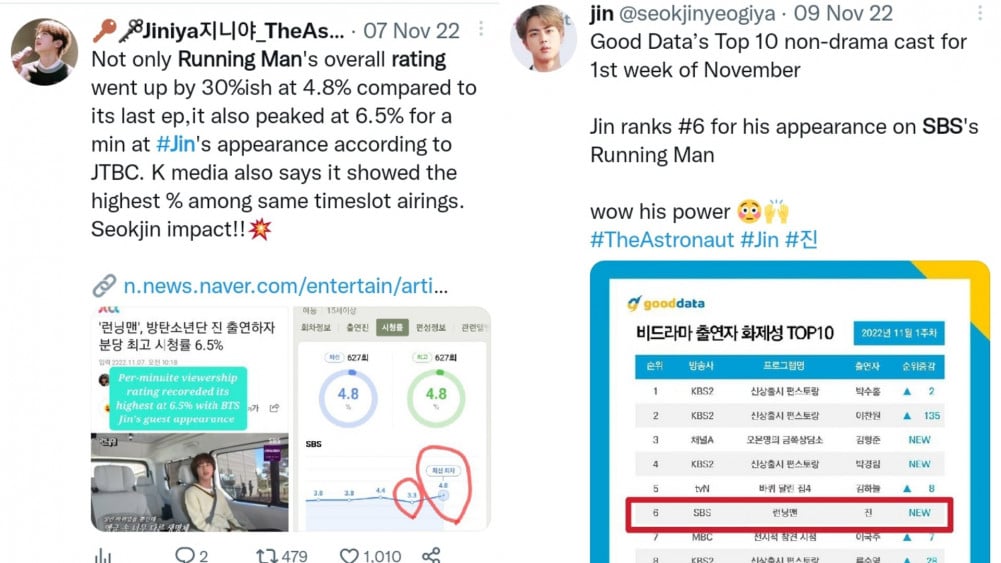The width and height of the screenshot is (1001, 563).
Task: Open the gooddata TOP10 chart image
Action: [790, 412]
